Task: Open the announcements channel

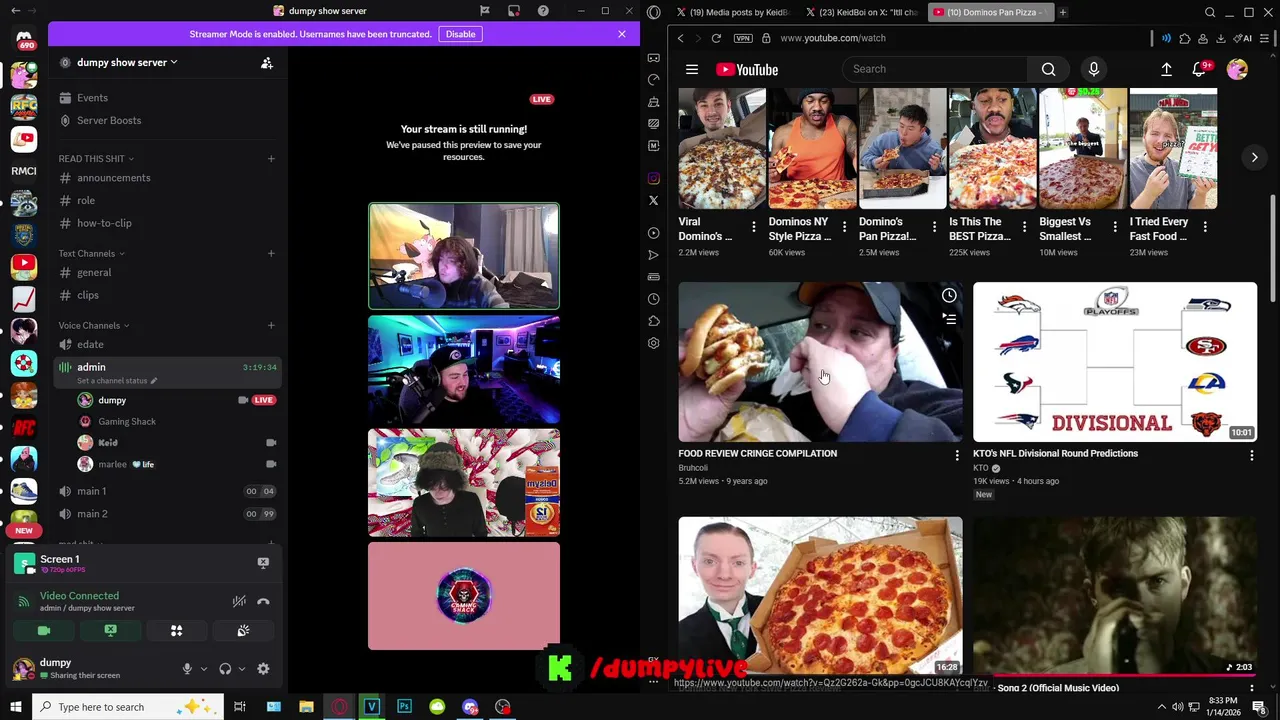Action: pos(166,178)
